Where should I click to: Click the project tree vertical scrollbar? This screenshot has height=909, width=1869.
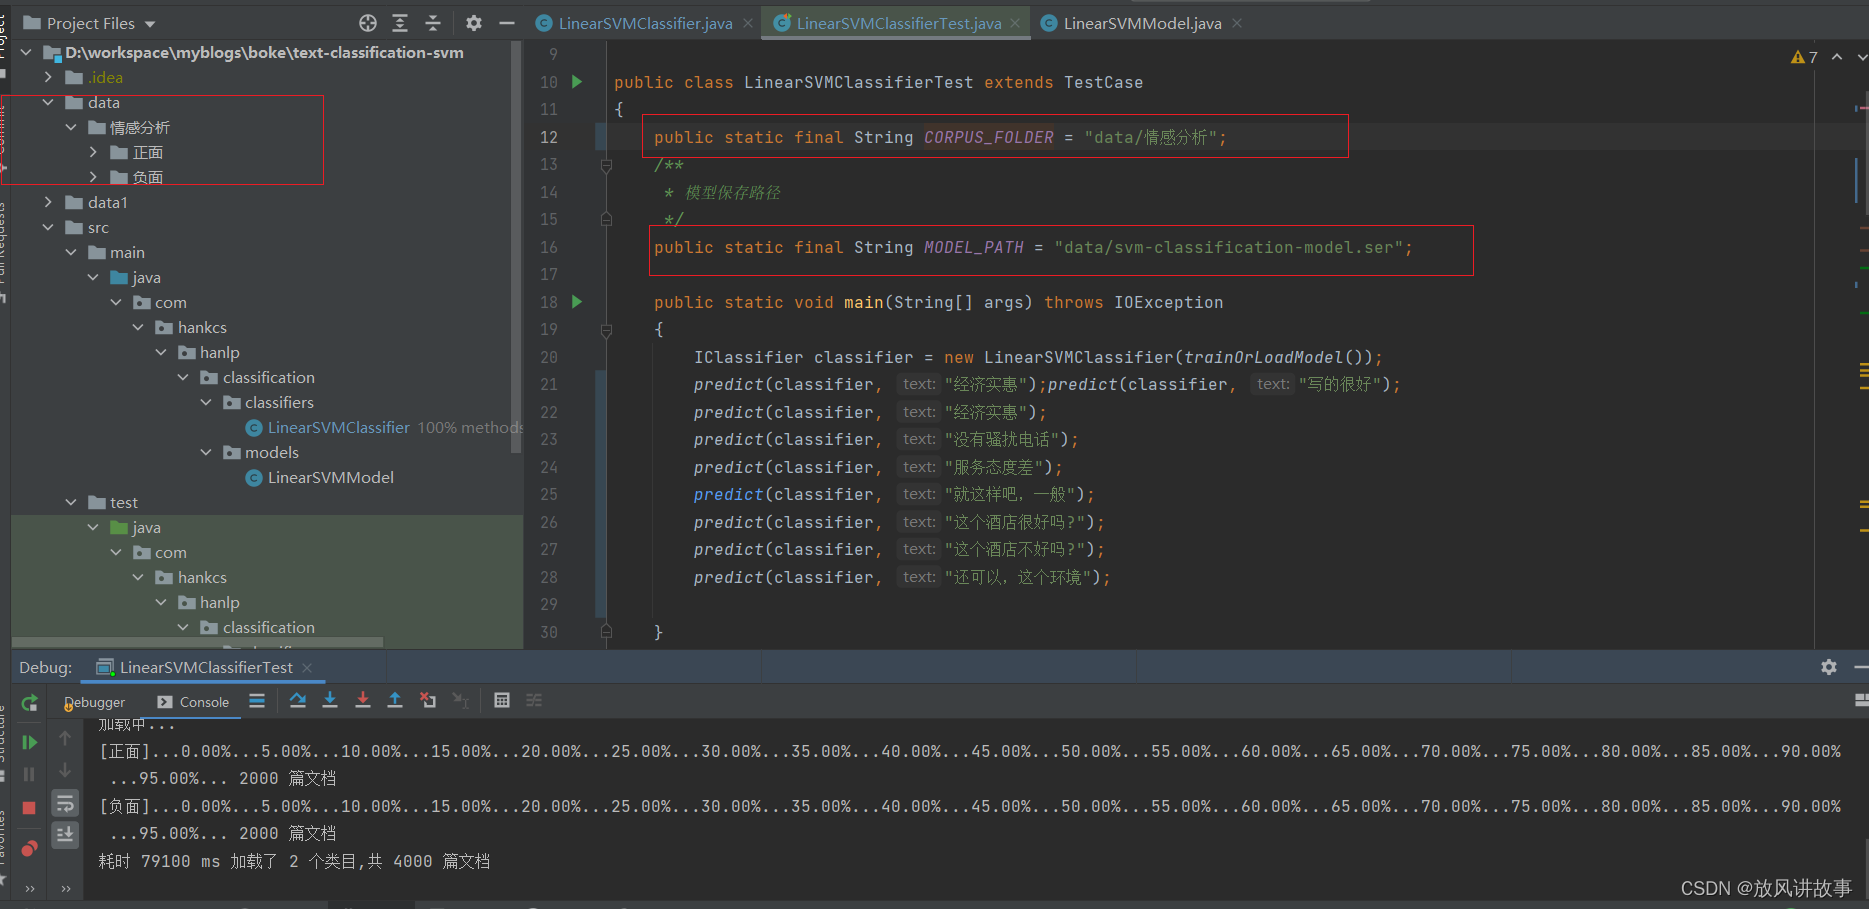pos(516,247)
